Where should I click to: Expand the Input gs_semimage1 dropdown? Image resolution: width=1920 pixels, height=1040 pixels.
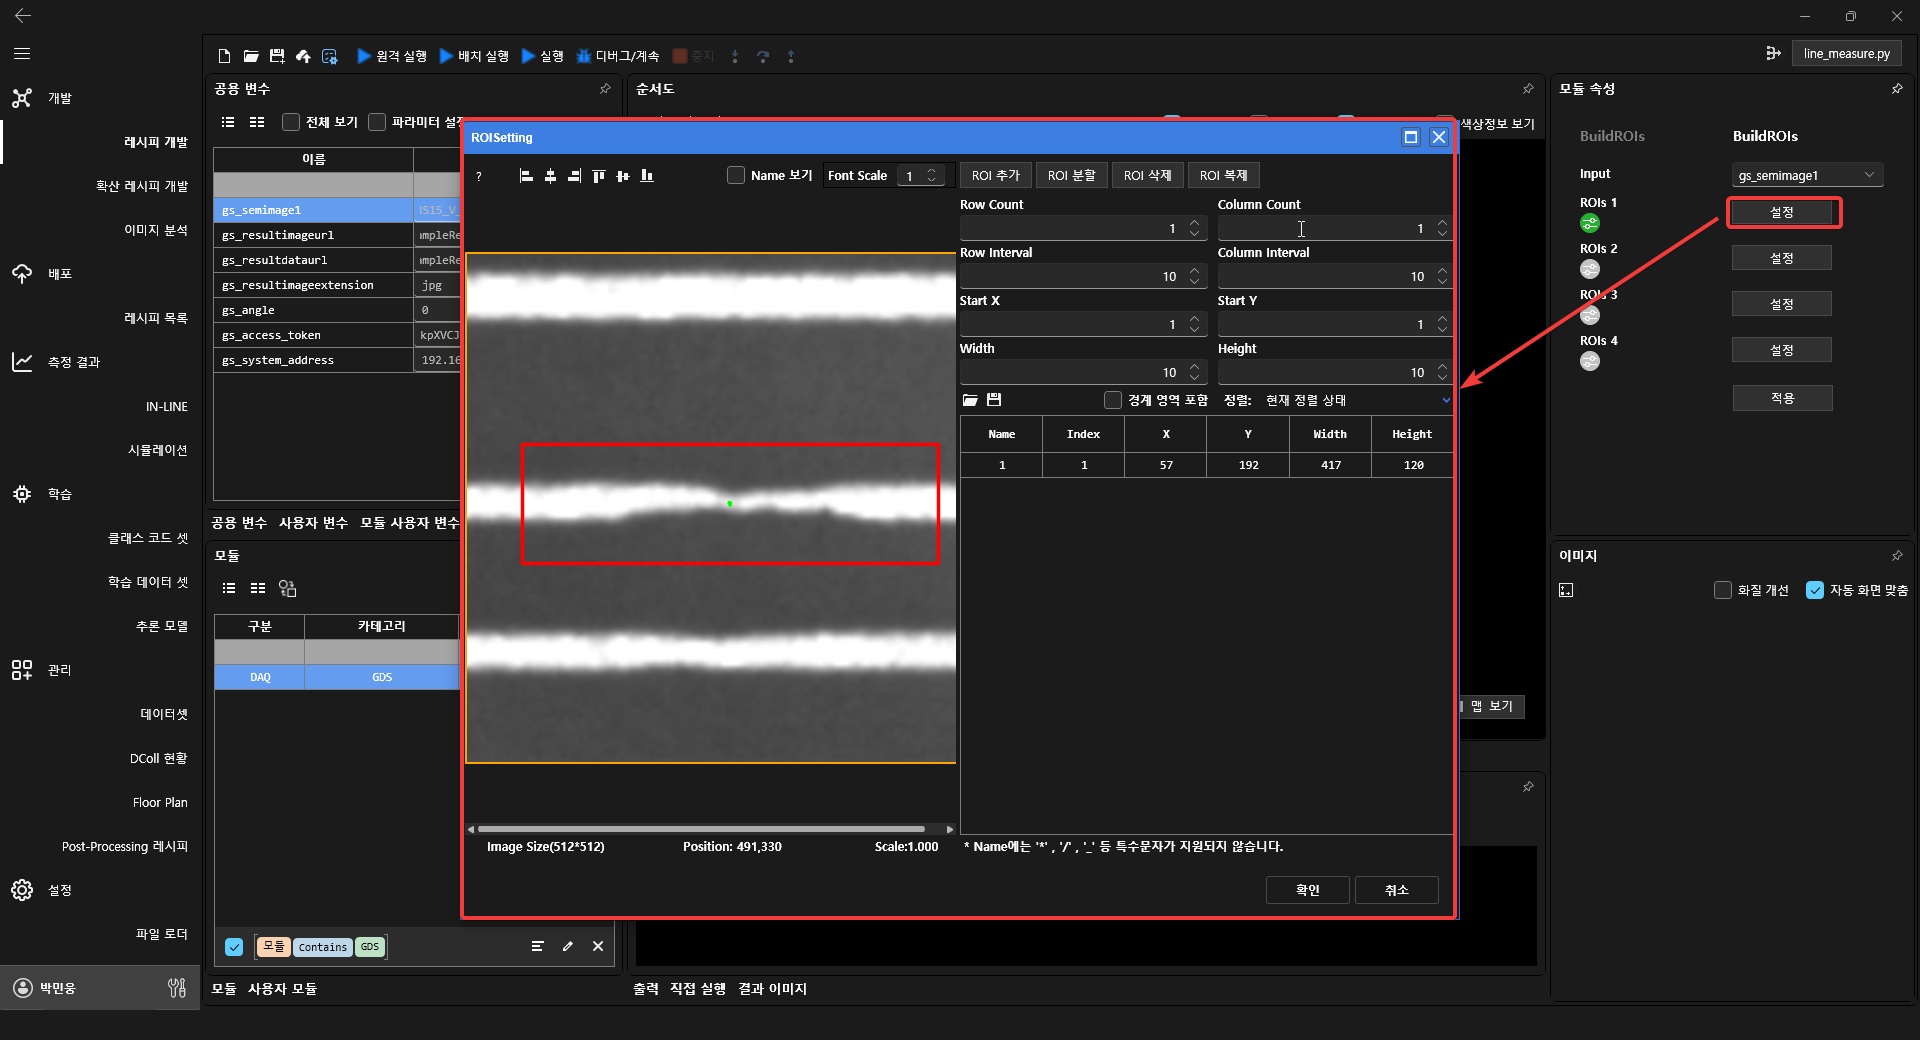pos(1807,175)
